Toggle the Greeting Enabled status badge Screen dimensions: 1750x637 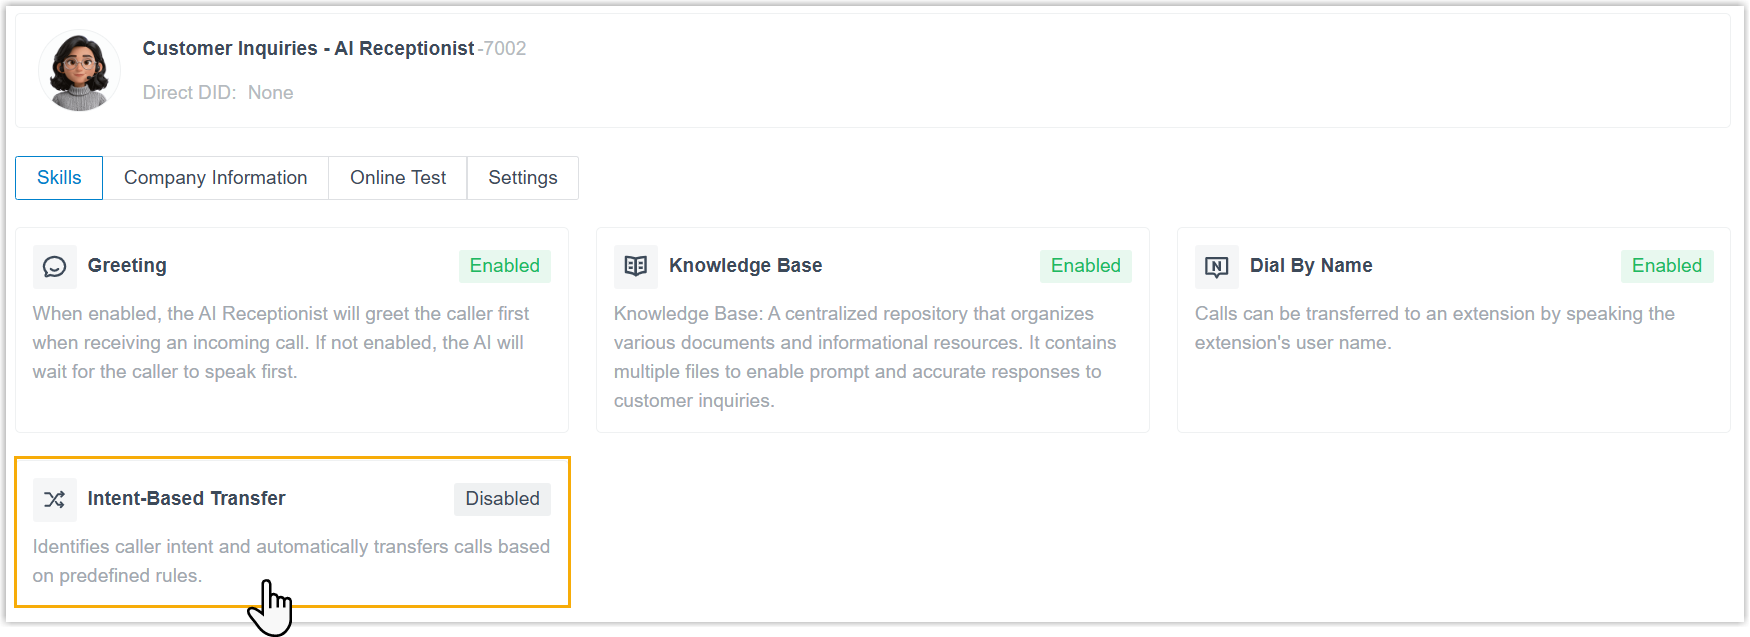coord(504,266)
